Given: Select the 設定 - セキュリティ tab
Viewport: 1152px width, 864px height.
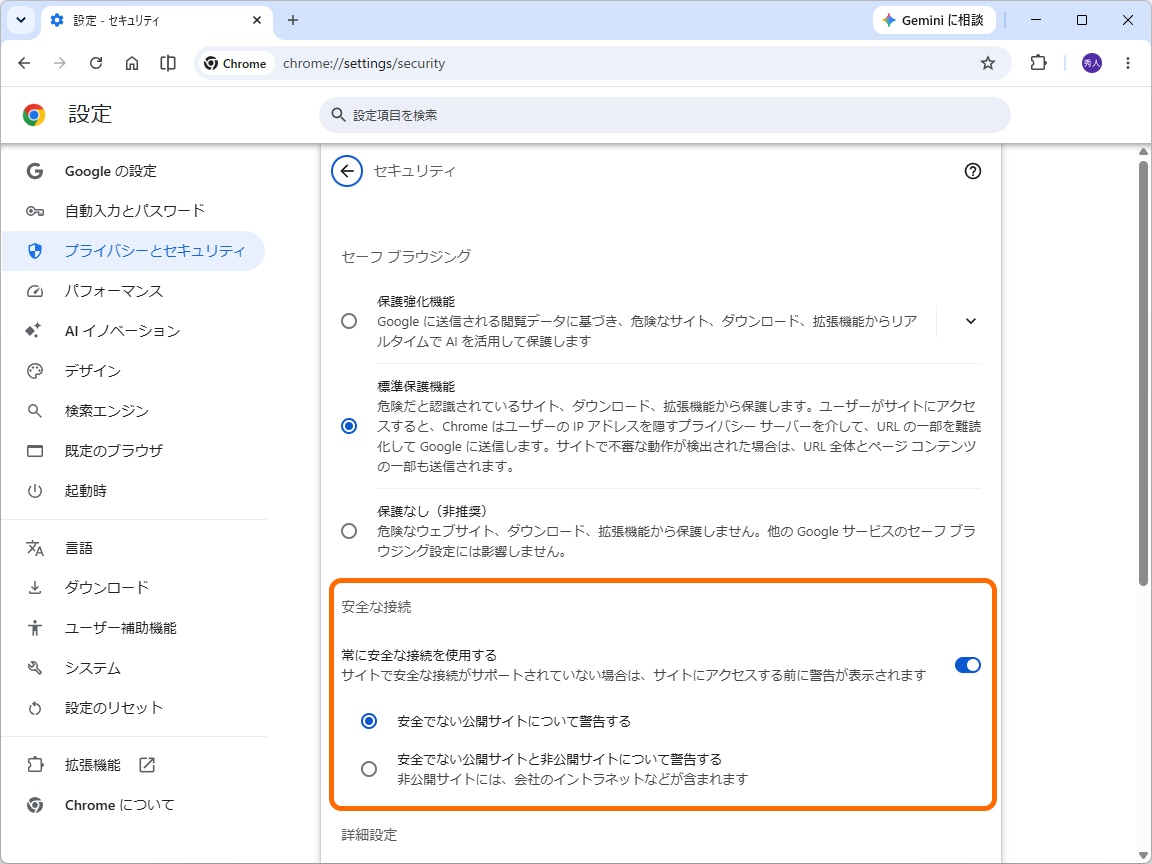Looking at the screenshot, I should [x=156, y=21].
